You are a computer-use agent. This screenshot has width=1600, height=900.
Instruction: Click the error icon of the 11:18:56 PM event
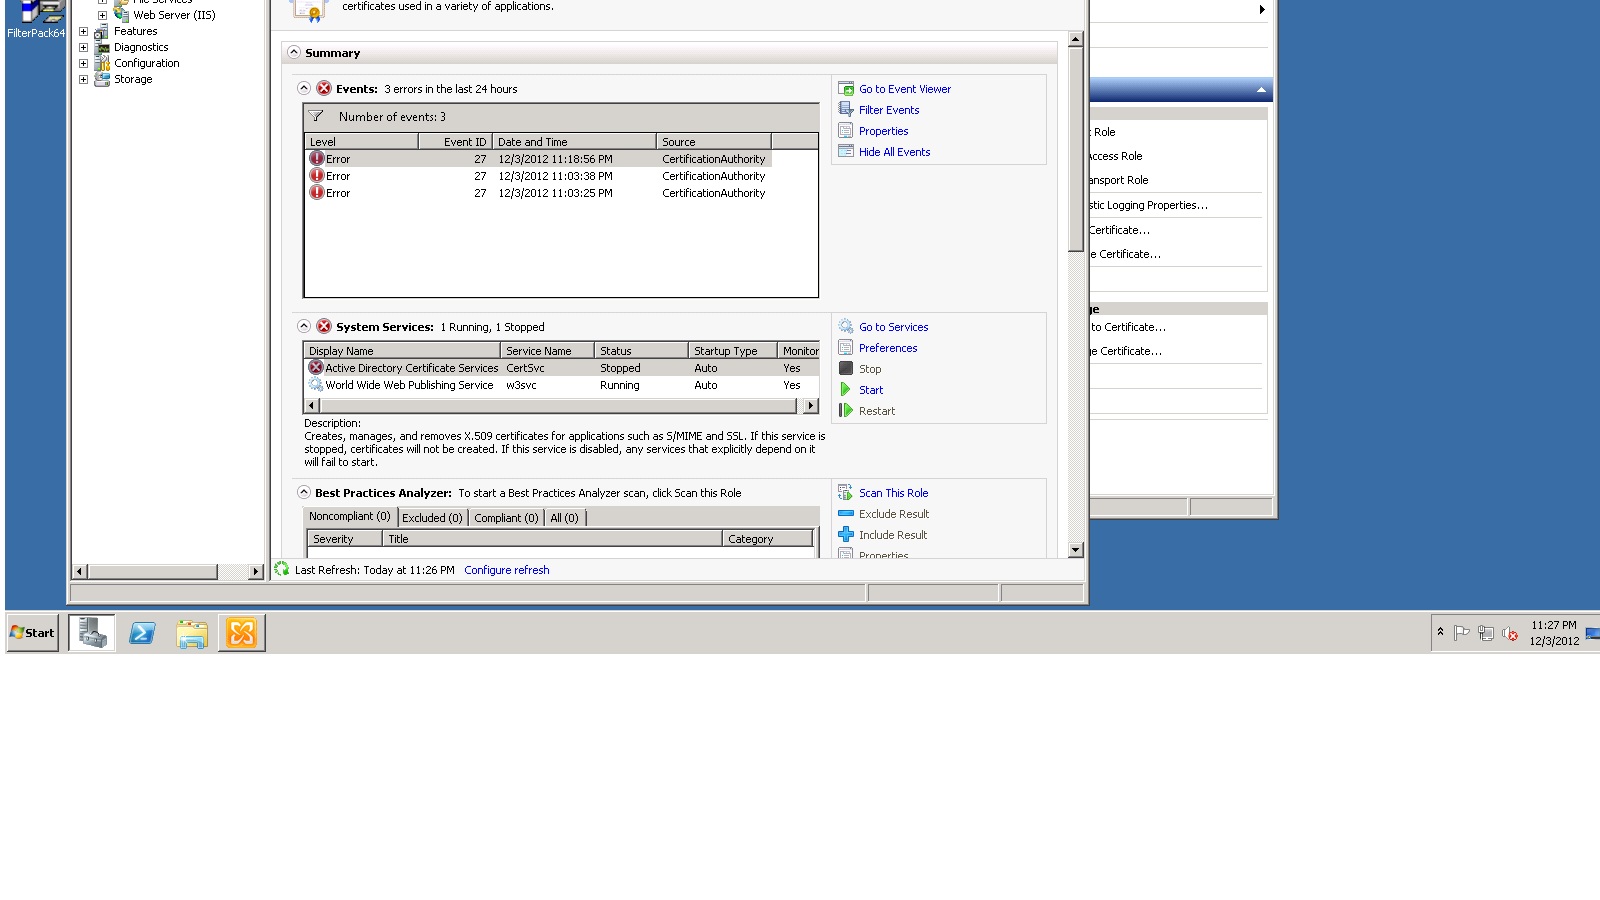[x=317, y=159]
